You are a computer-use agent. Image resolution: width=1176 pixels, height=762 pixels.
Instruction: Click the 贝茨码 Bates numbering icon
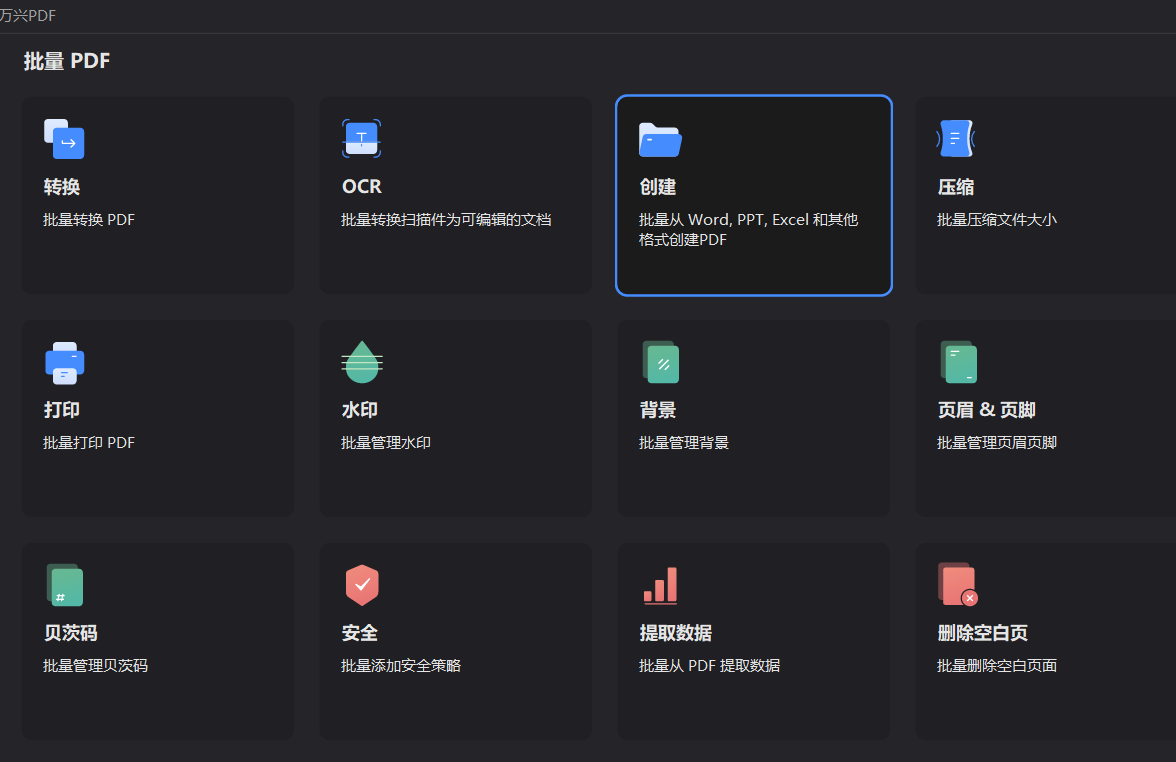(x=64, y=585)
